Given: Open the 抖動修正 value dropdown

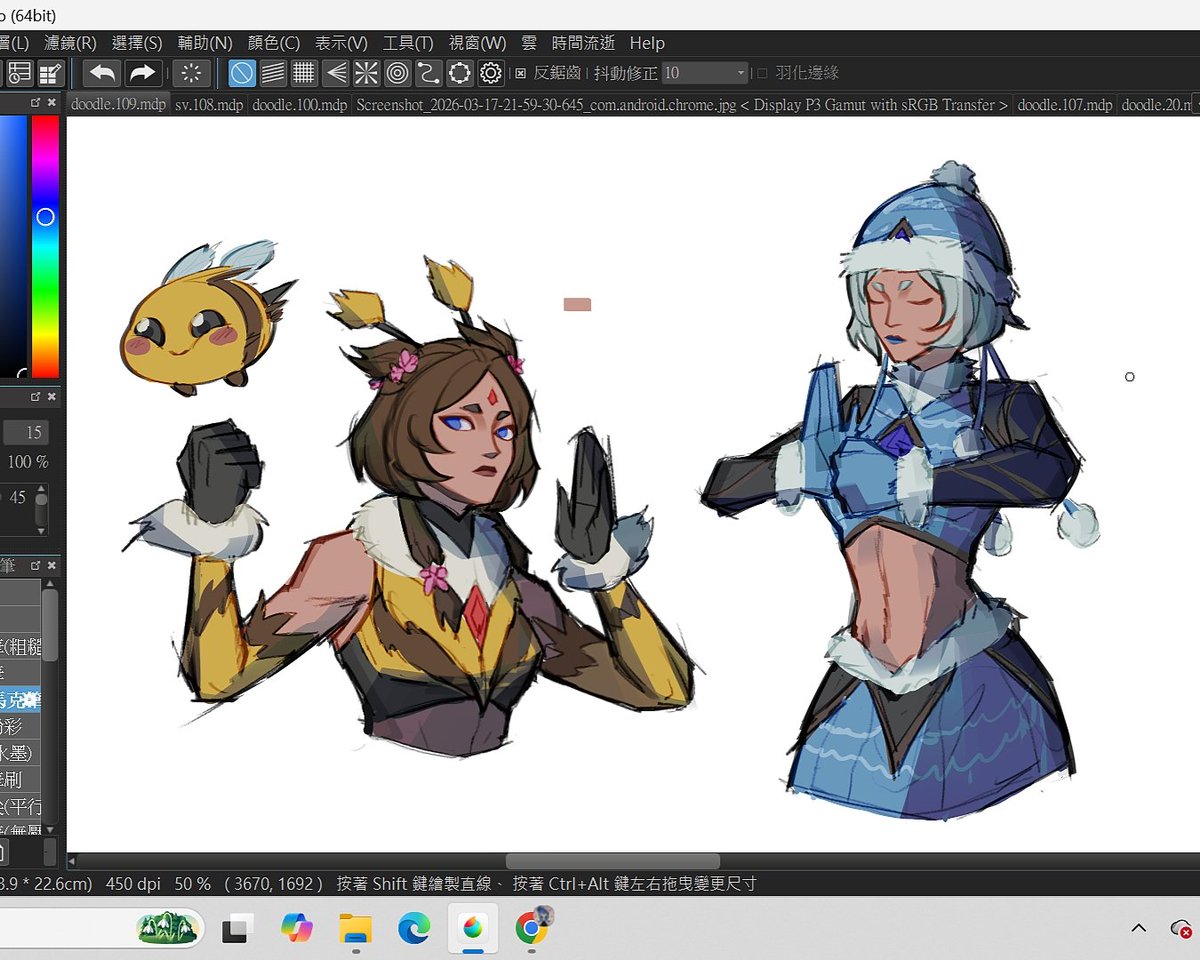Looking at the screenshot, I should [x=705, y=73].
